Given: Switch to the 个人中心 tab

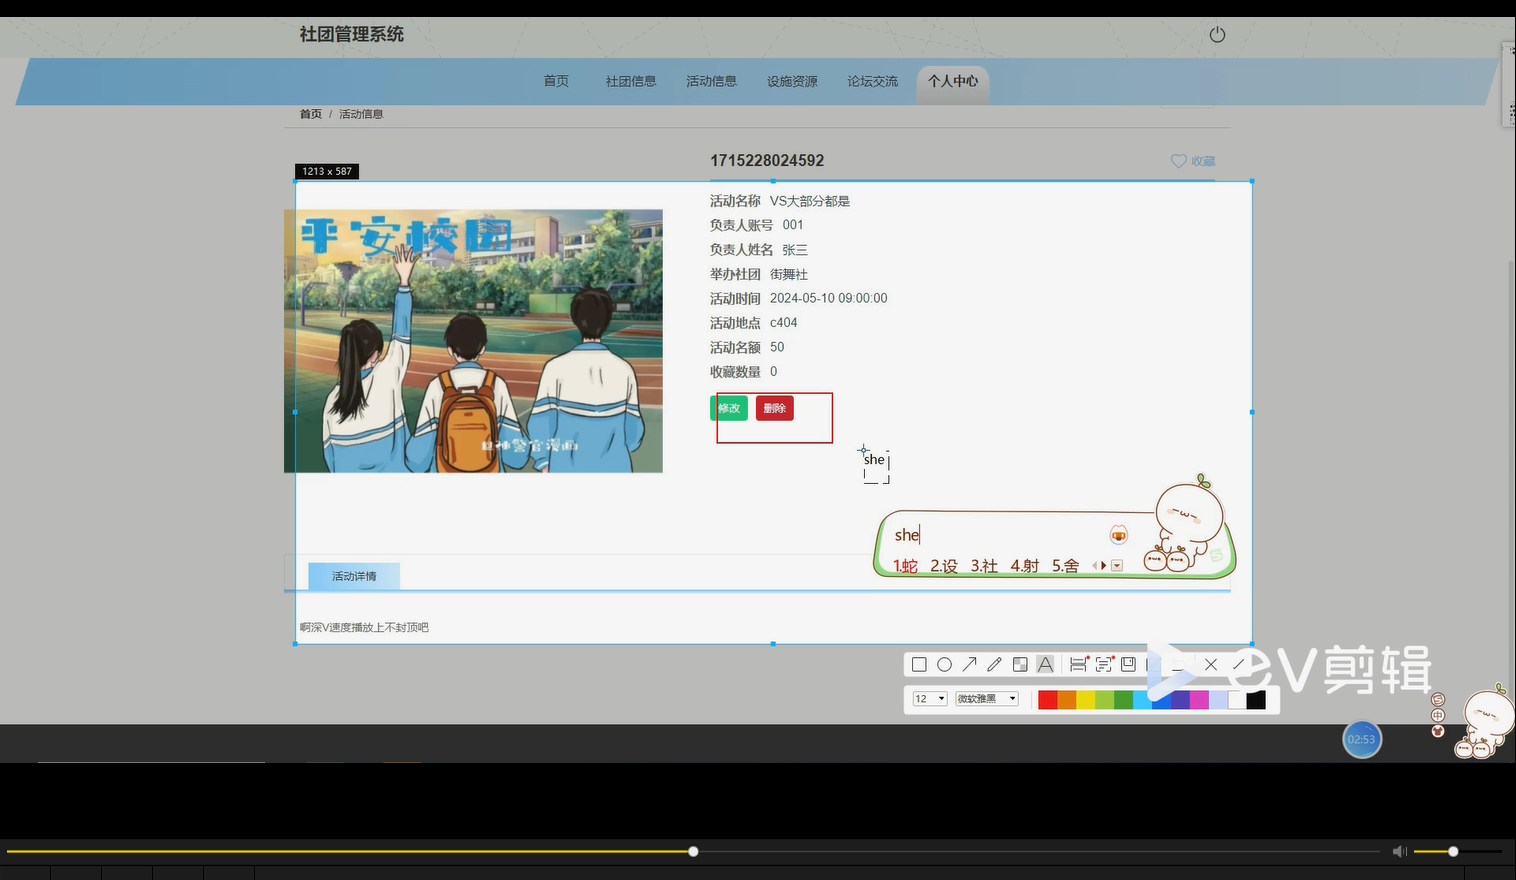Looking at the screenshot, I should pyautogui.click(x=953, y=81).
